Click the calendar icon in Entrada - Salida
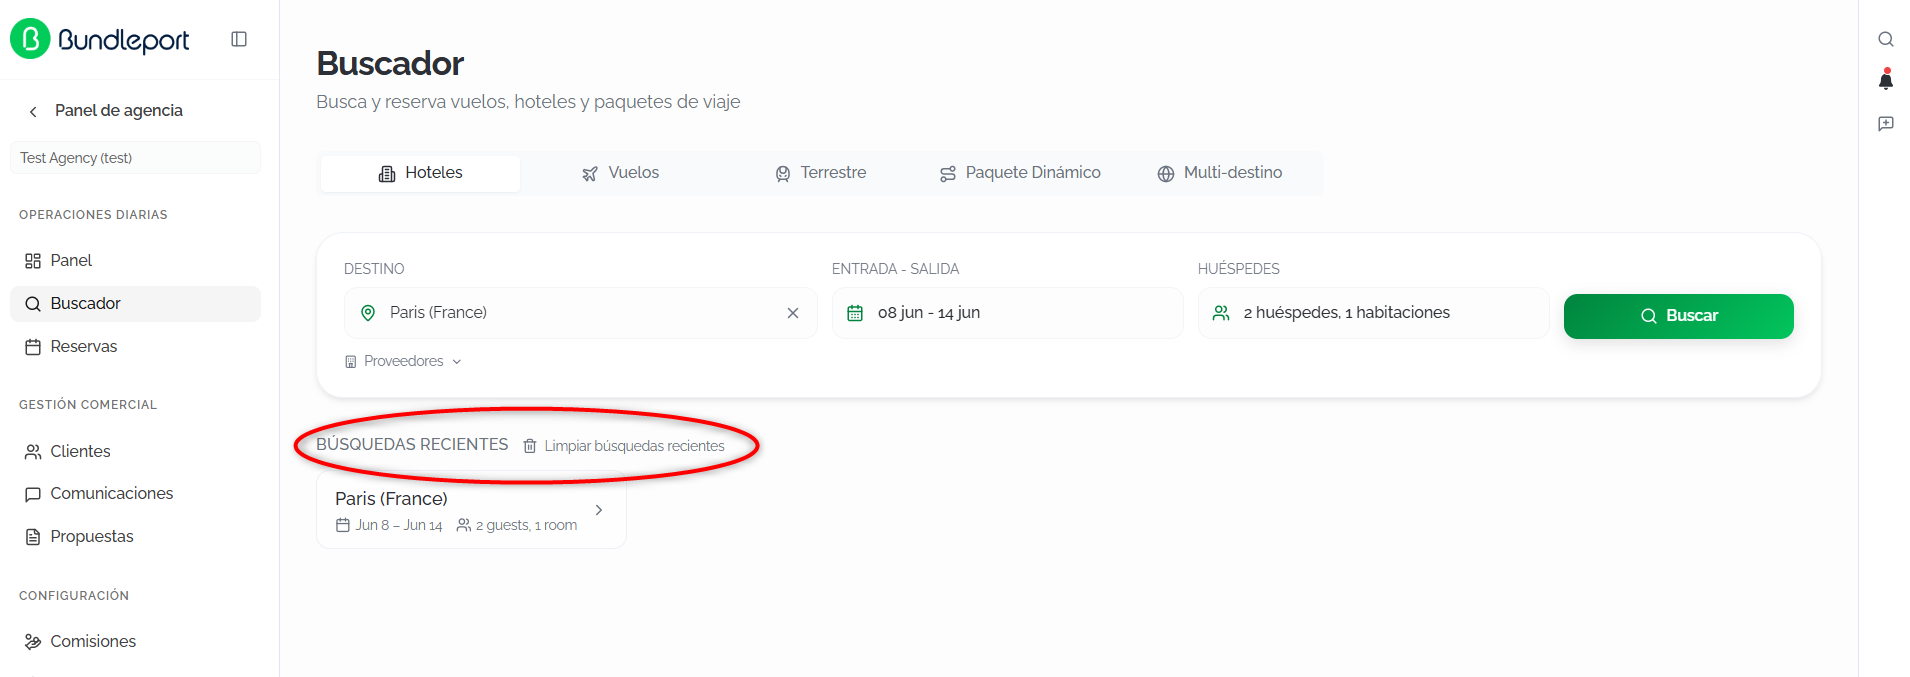The height and width of the screenshot is (677, 1910). click(x=855, y=313)
